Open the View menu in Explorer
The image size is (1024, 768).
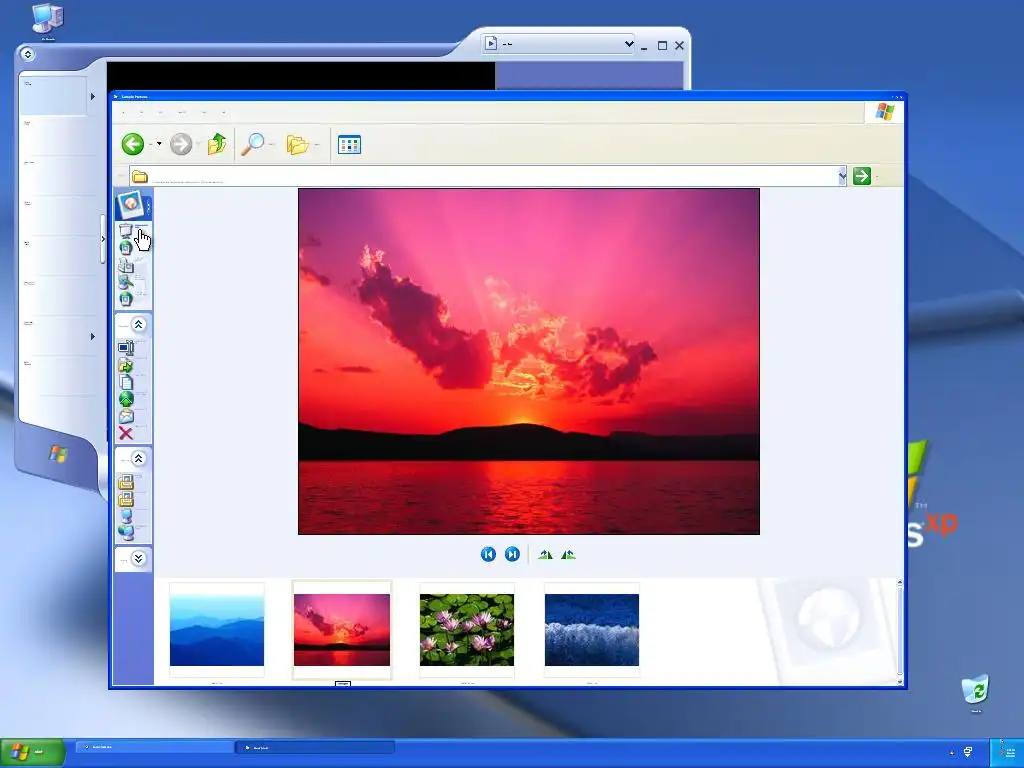[x=161, y=112]
